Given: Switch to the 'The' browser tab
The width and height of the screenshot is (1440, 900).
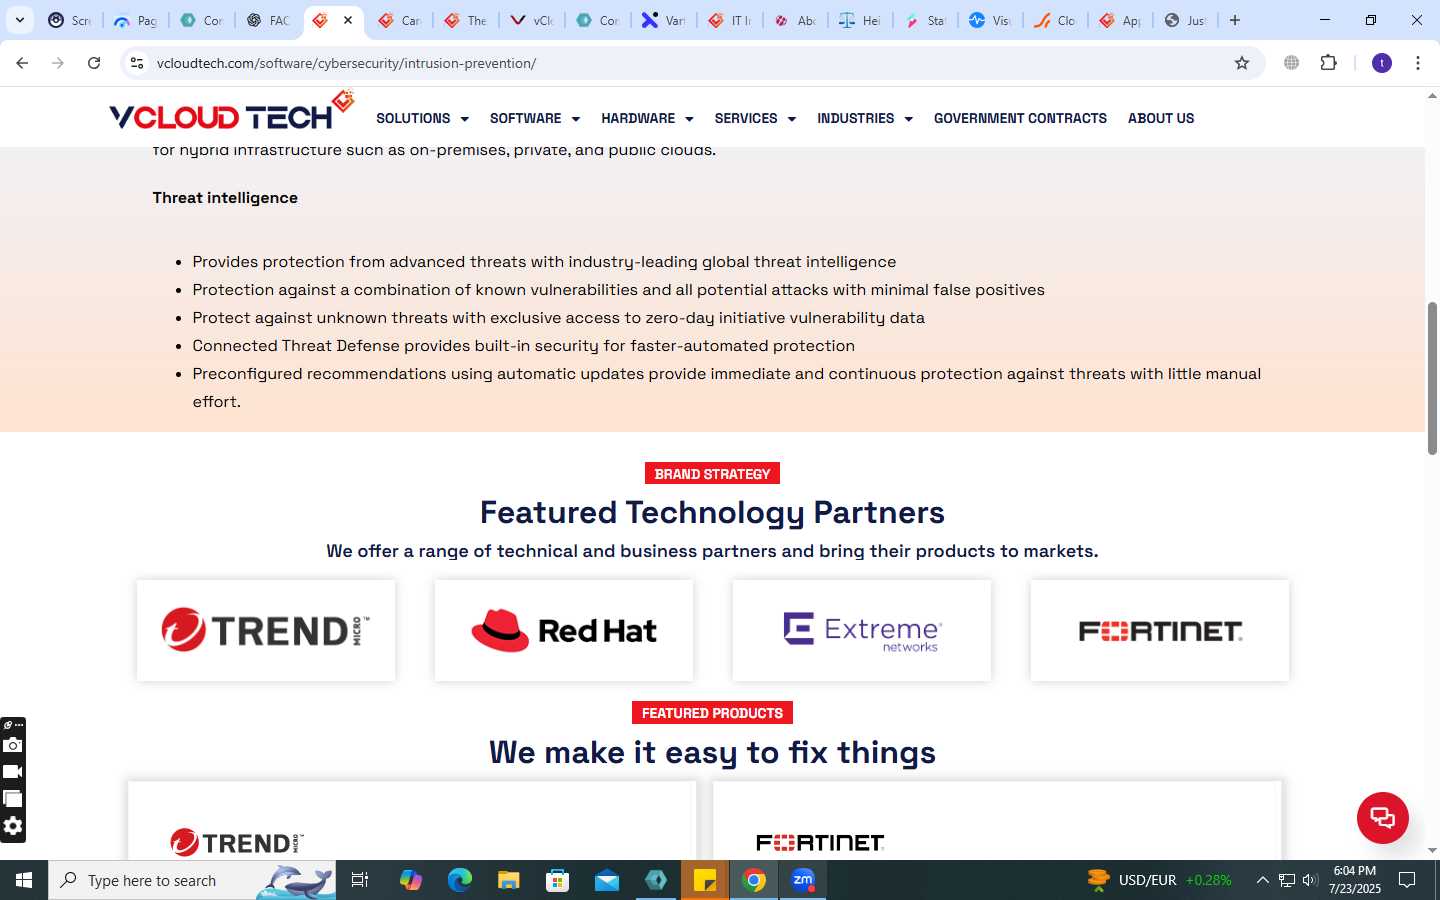Looking at the screenshot, I should point(465,20).
